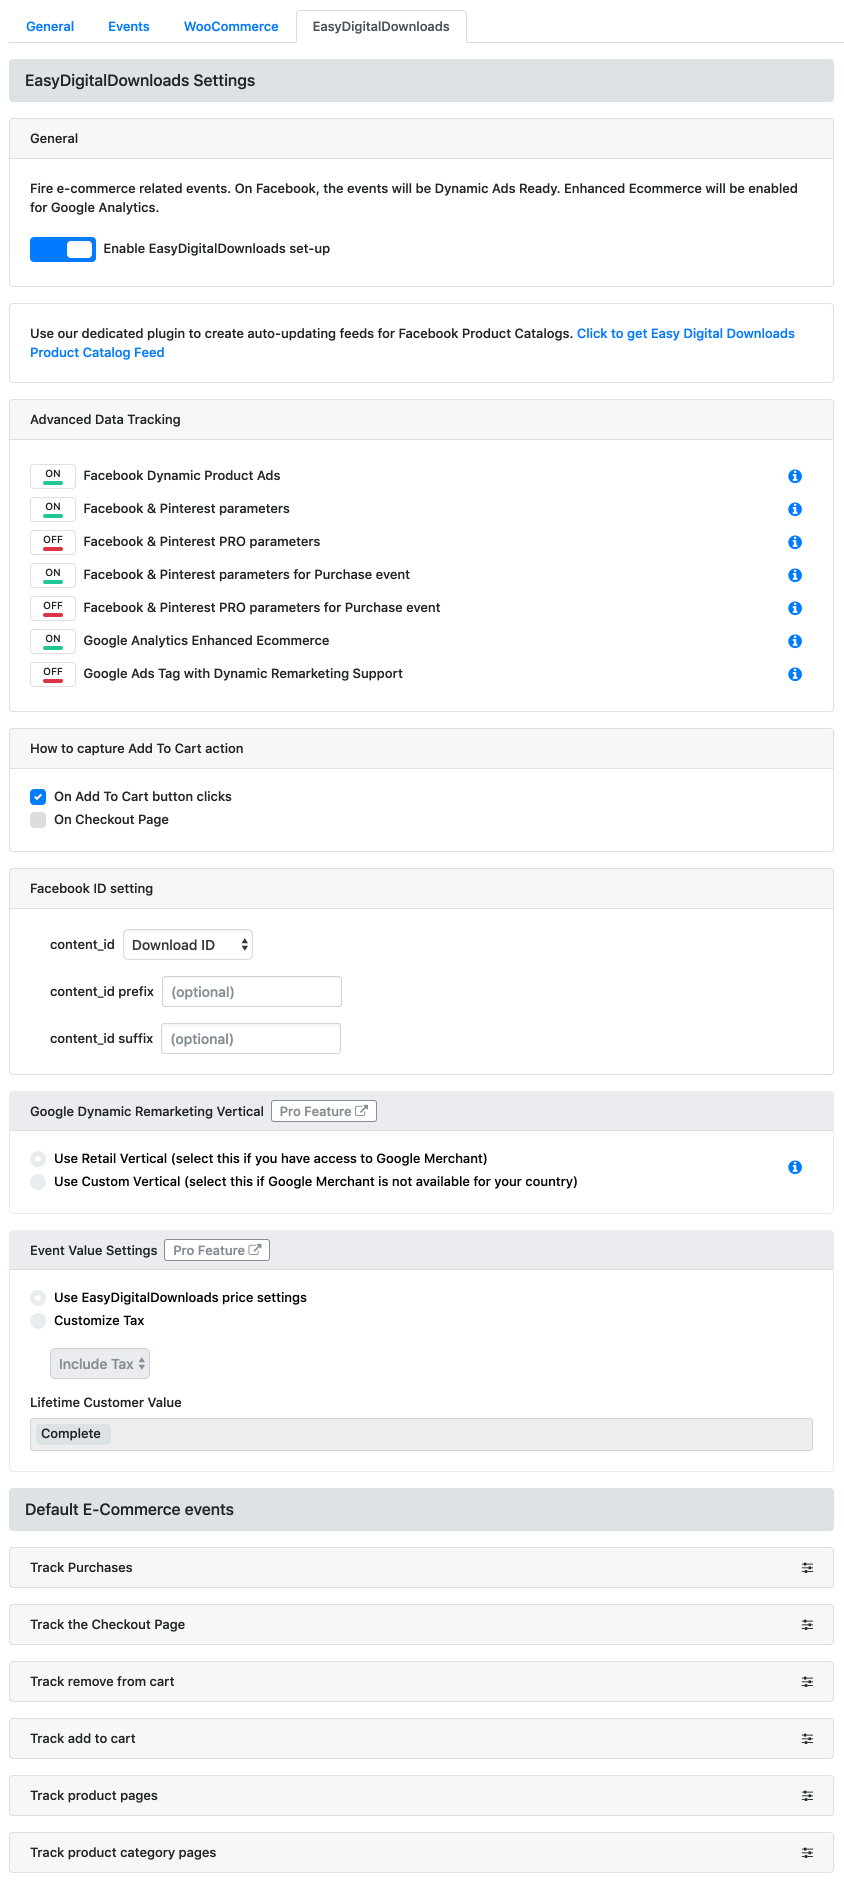Open settings icon for Track add to cart

click(x=807, y=1739)
